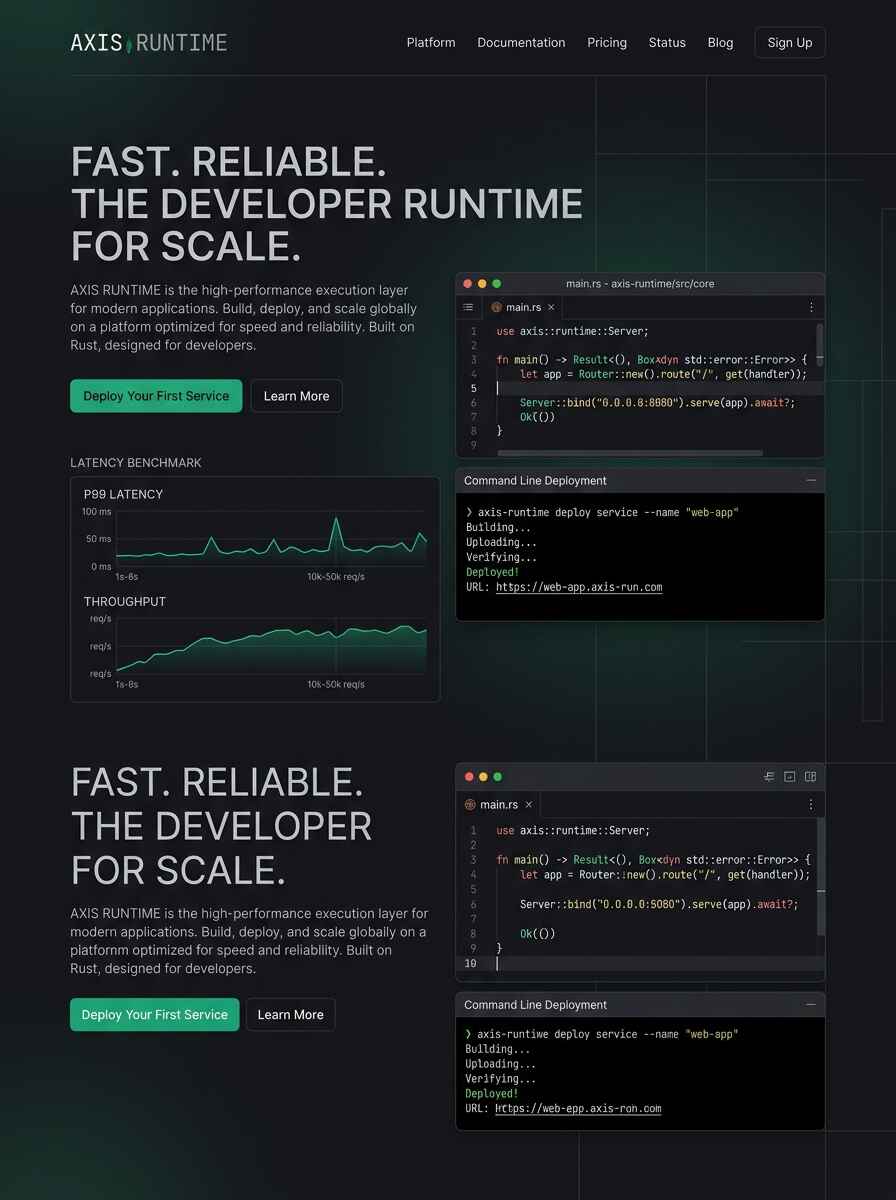The height and width of the screenshot is (1200, 896).
Task: Click the 'axis-runtiwe deploy service' command line
Action: (602, 1034)
